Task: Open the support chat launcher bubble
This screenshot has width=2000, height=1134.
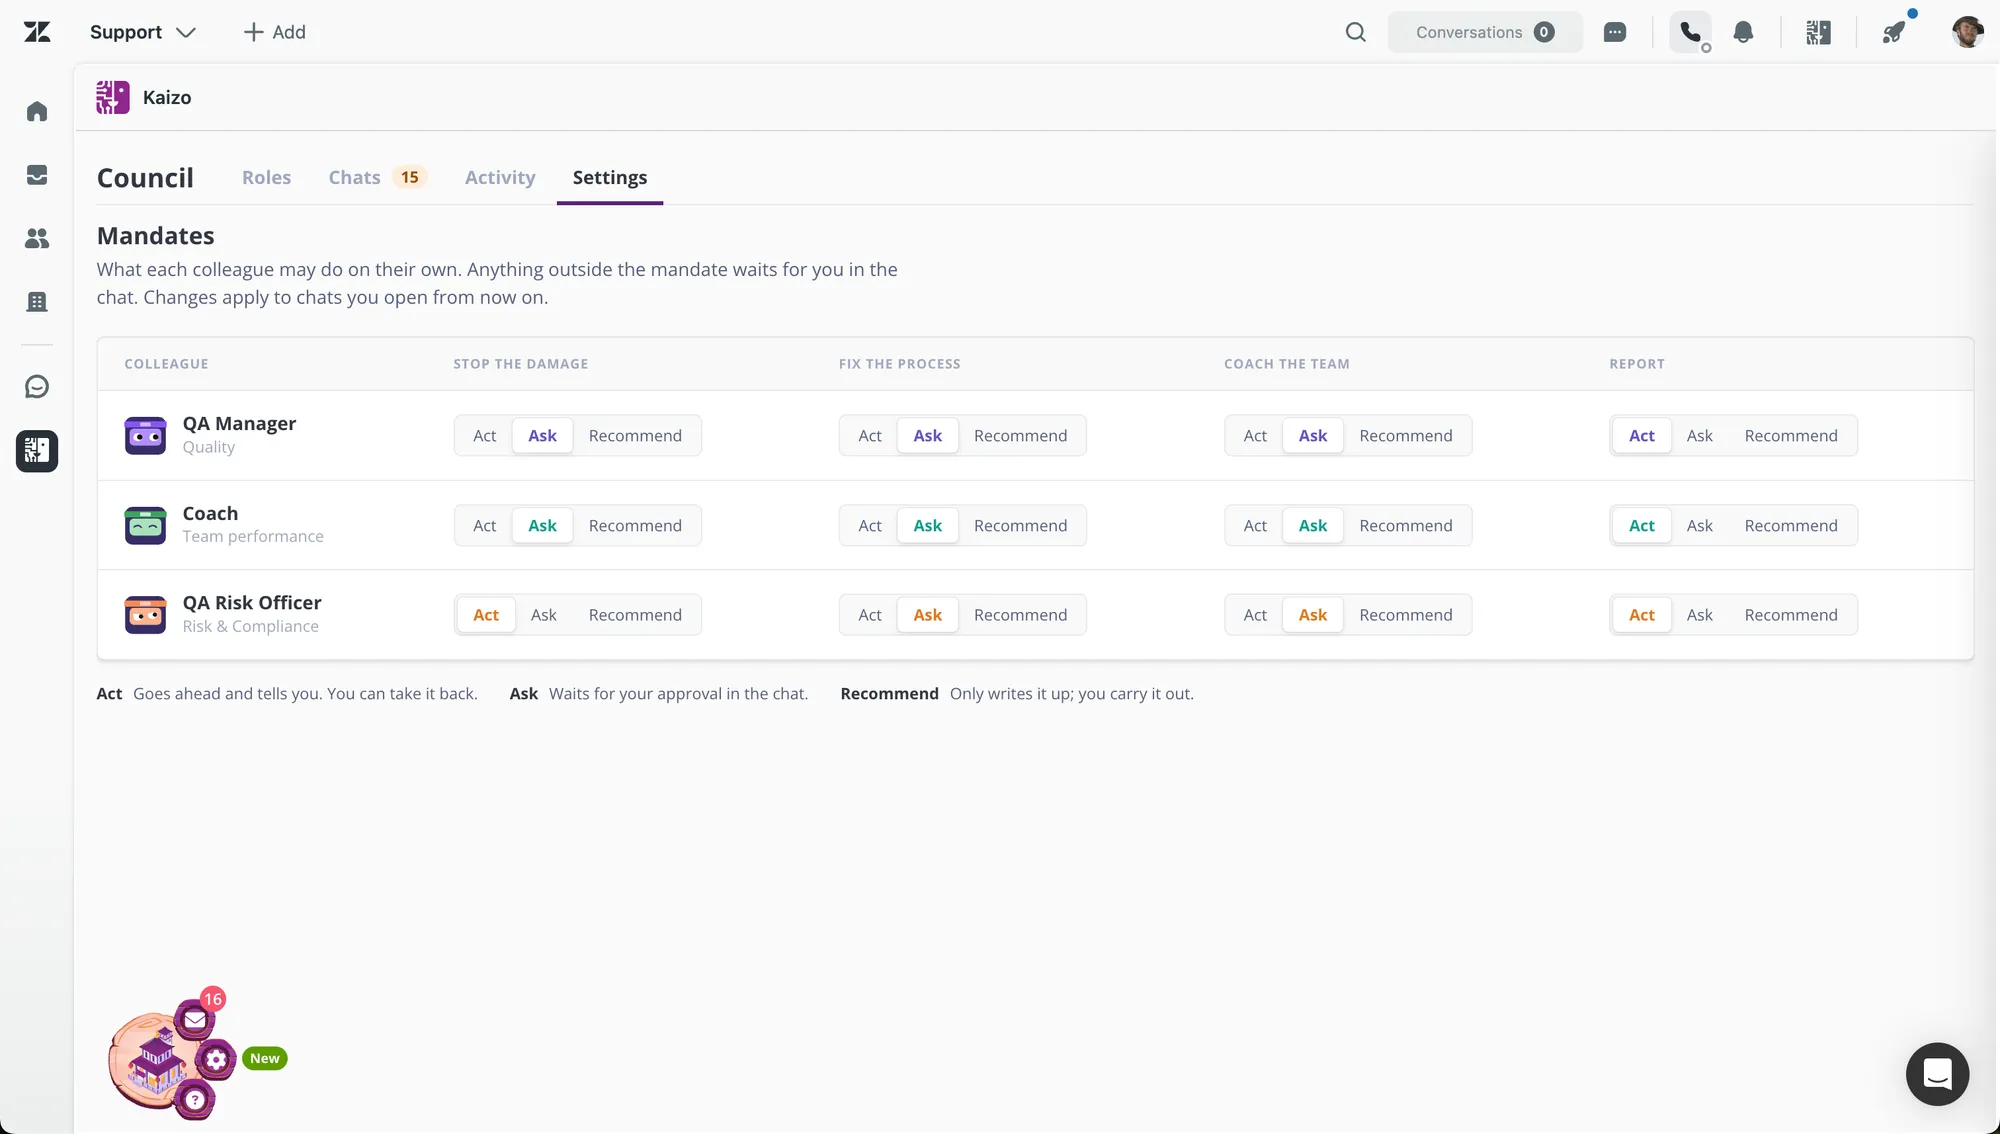Action: coord(1937,1074)
